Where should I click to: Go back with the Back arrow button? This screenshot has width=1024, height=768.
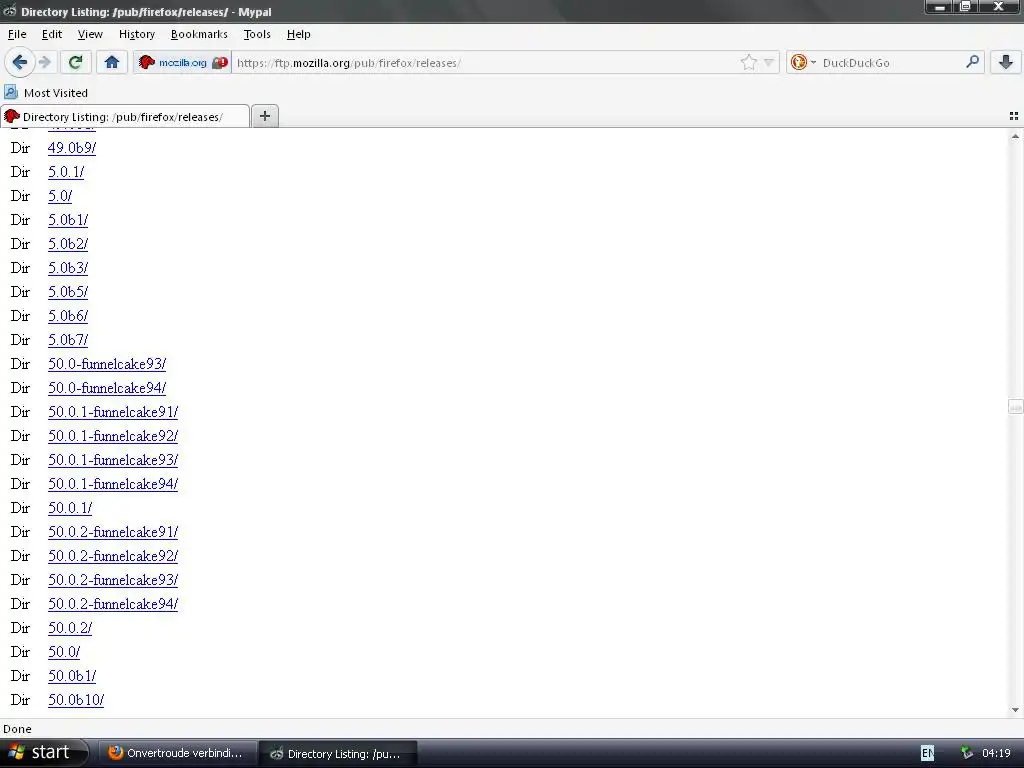[x=19, y=62]
